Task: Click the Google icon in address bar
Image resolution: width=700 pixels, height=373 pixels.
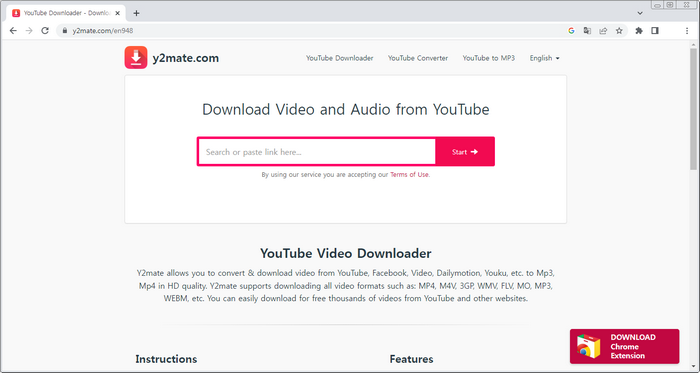Action: tap(571, 31)
